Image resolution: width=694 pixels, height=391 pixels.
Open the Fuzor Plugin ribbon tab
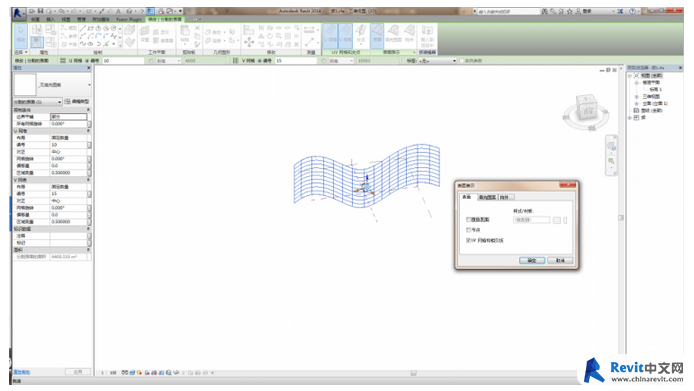[x=129, y=19]
